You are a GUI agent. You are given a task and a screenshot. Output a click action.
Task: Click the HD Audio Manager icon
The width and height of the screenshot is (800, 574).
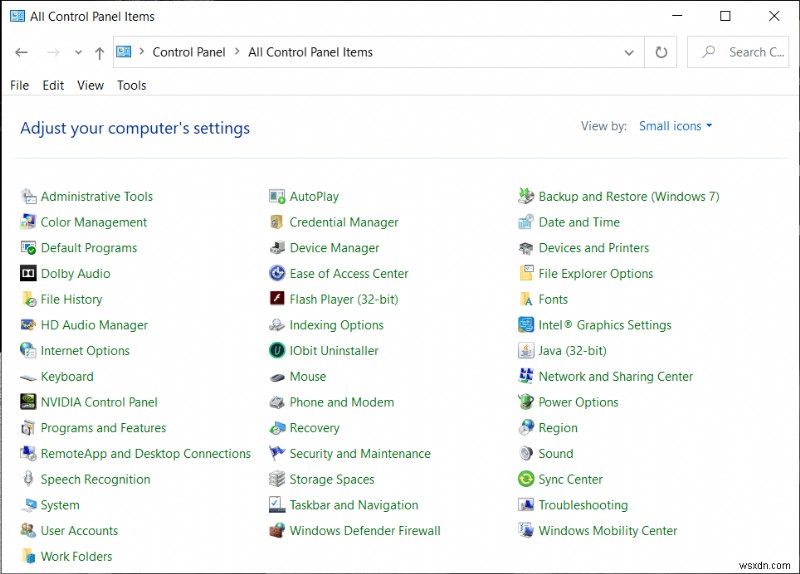point(28,325)
